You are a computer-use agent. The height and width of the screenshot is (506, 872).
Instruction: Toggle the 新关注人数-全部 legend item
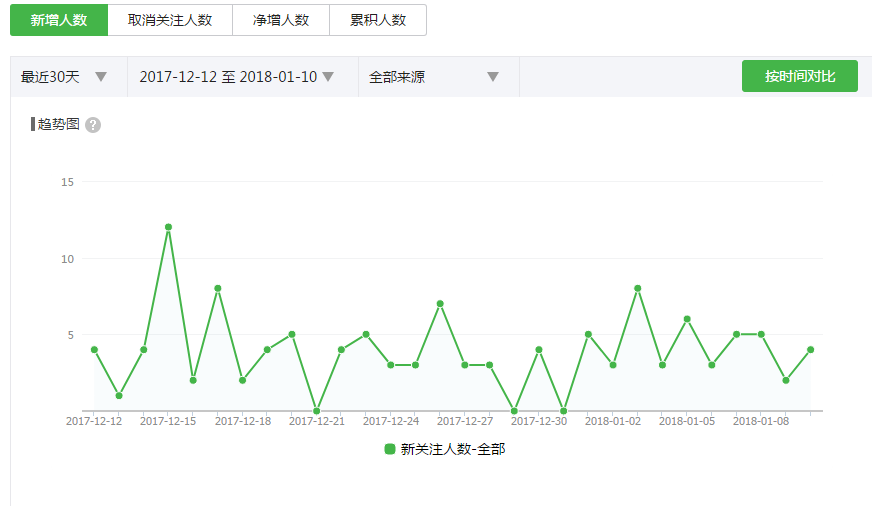pyautogui.click(x=445, y=449)
